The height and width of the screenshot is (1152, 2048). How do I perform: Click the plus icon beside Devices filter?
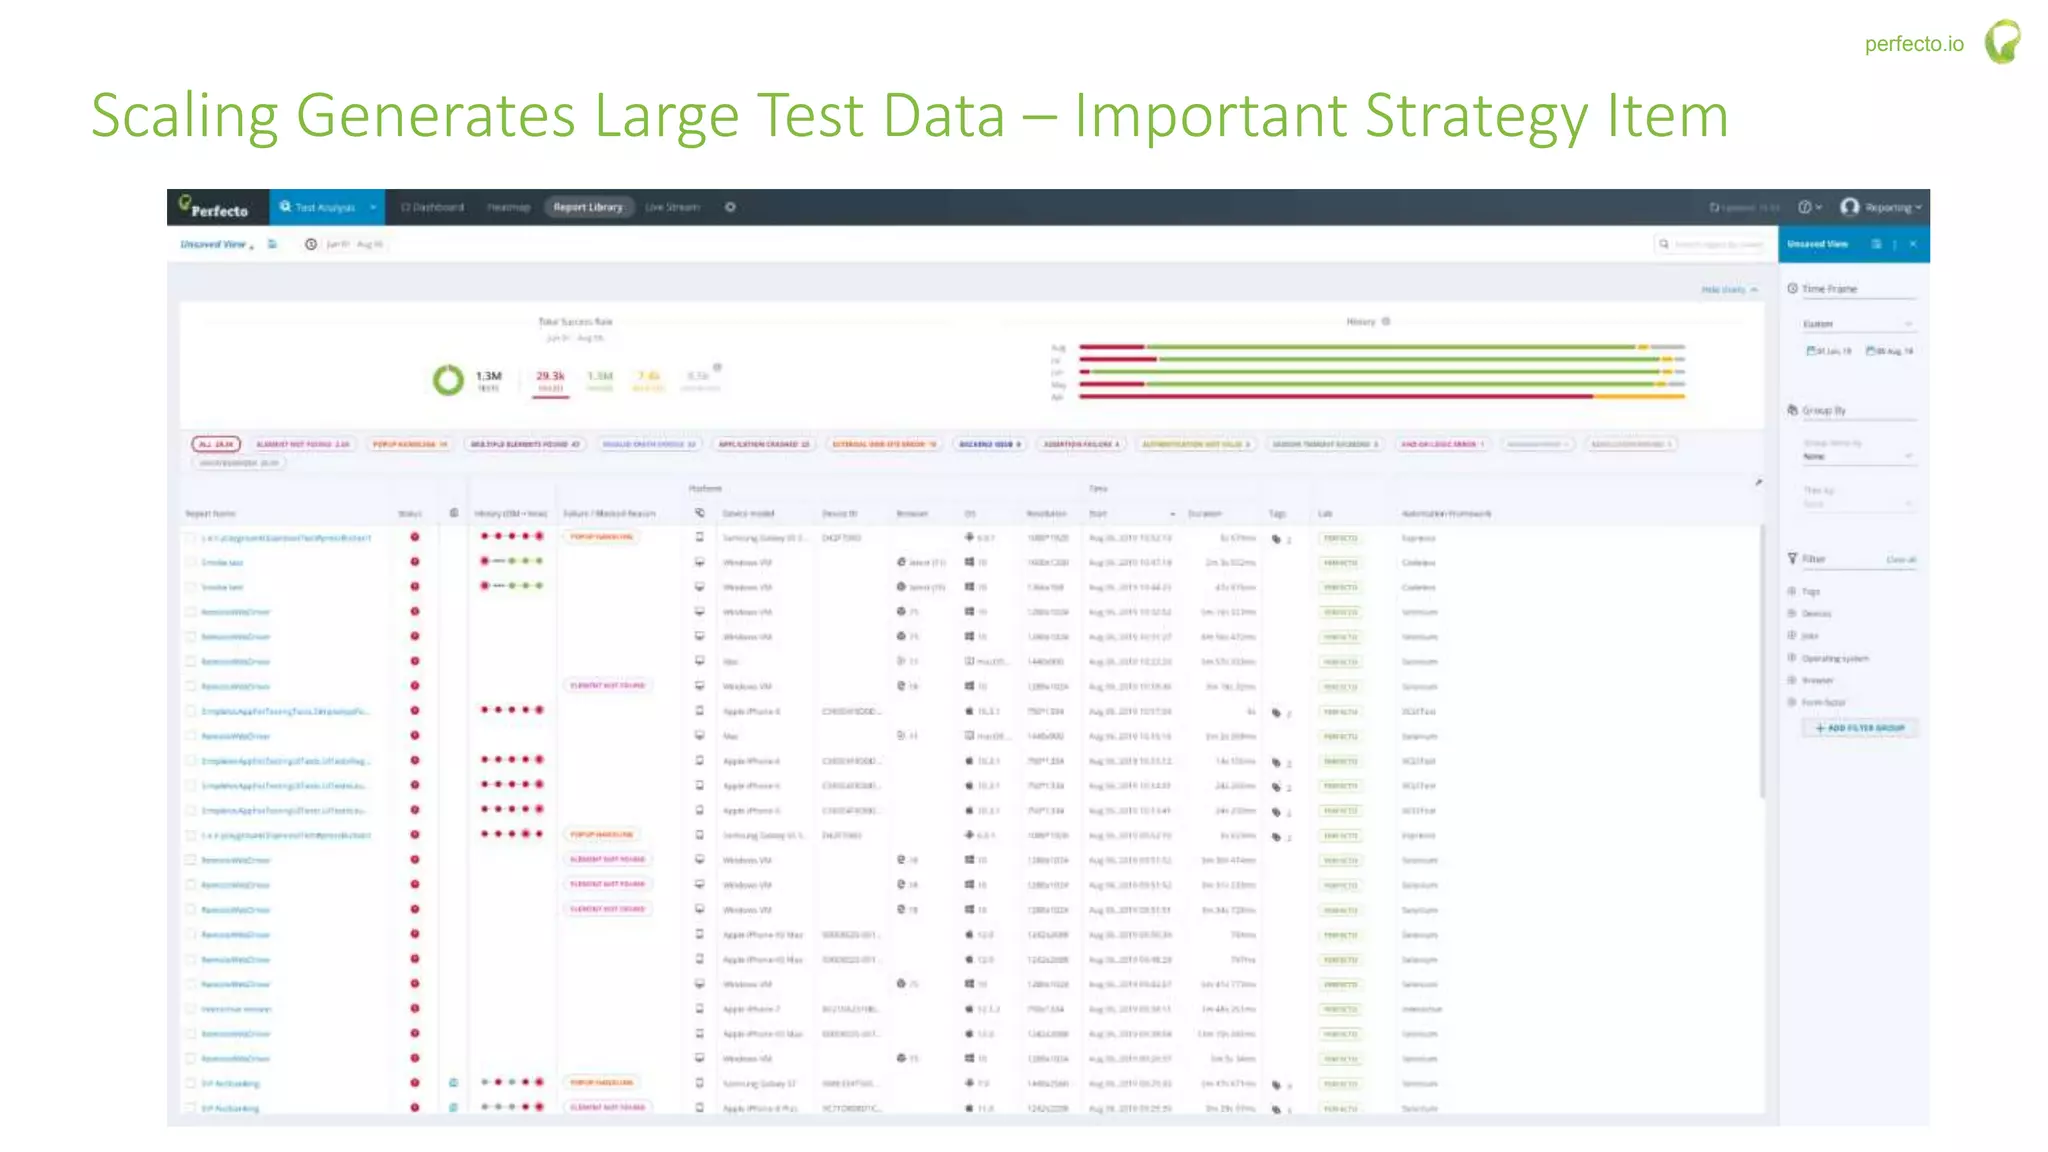[1792, 613]
